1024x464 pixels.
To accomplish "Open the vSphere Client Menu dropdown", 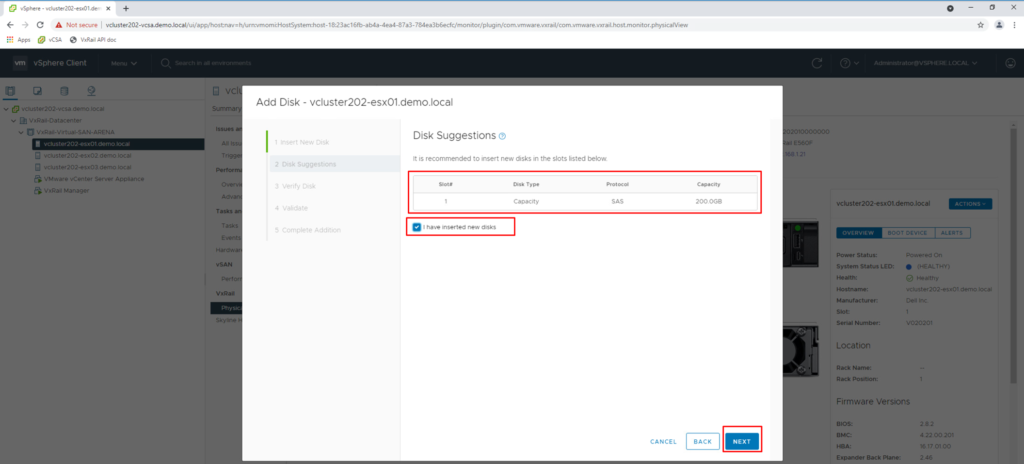I will coord(123,63).
